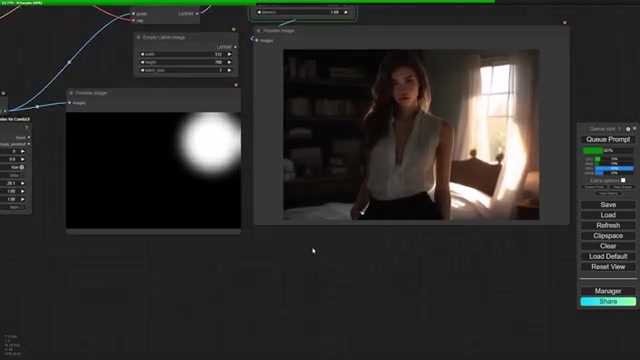
Task: Click the height value field on the latent node
Action: 186,62
